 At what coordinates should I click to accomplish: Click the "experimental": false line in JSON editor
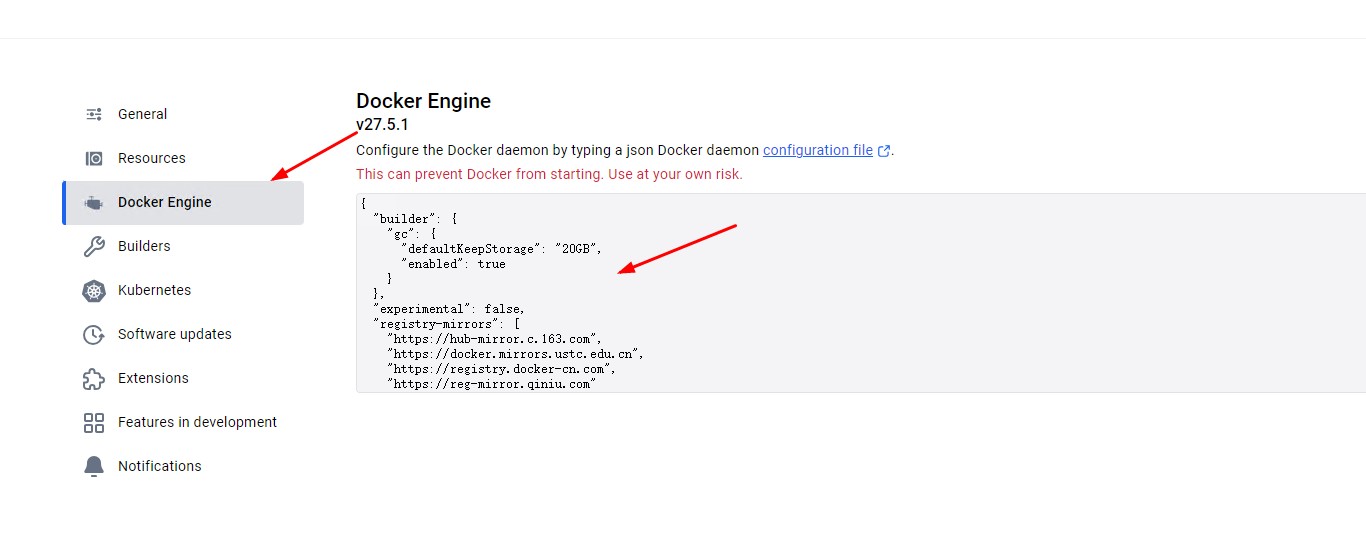[x=449, y=309]
